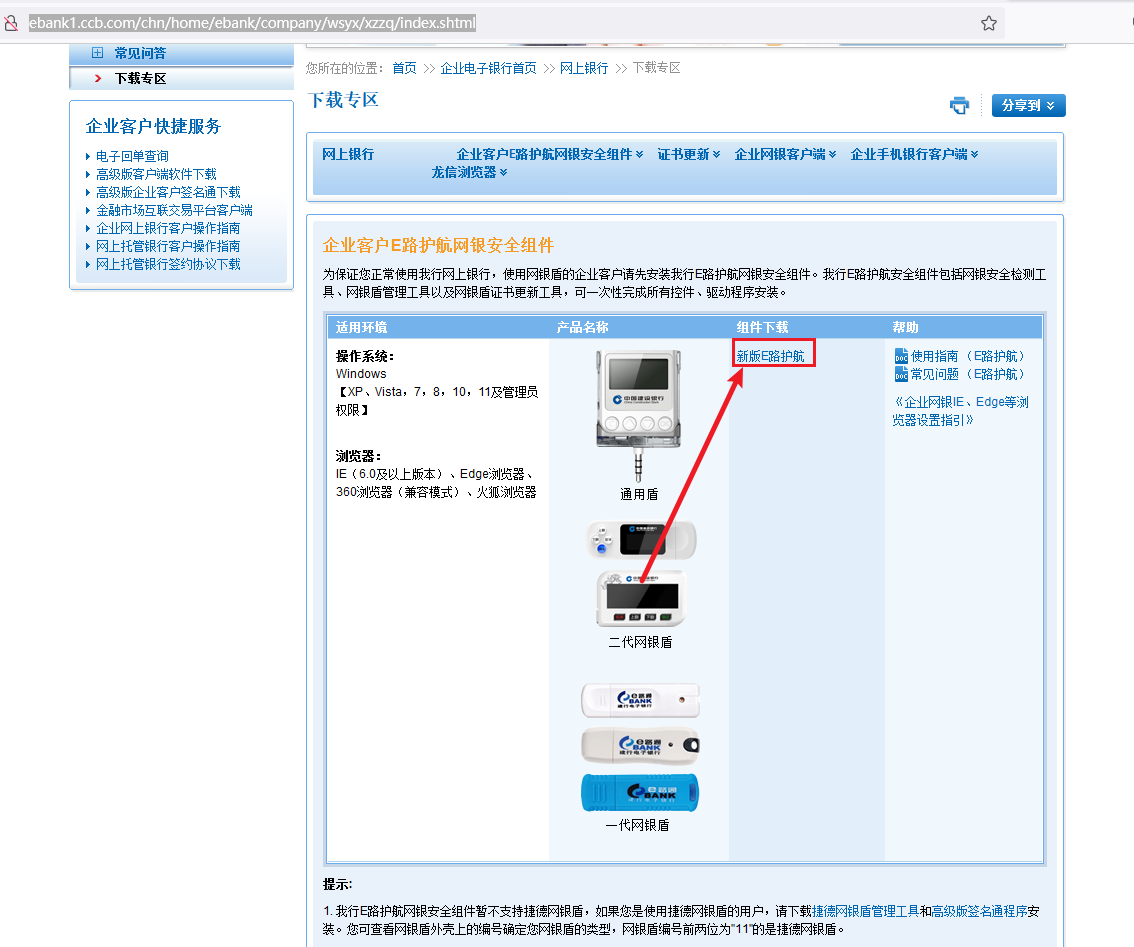The height and width of the screenshot is (947, 1134).
Task: Open 企业网银IE、Edge等浏览器设置指引 link
Action: coord(960,411)
